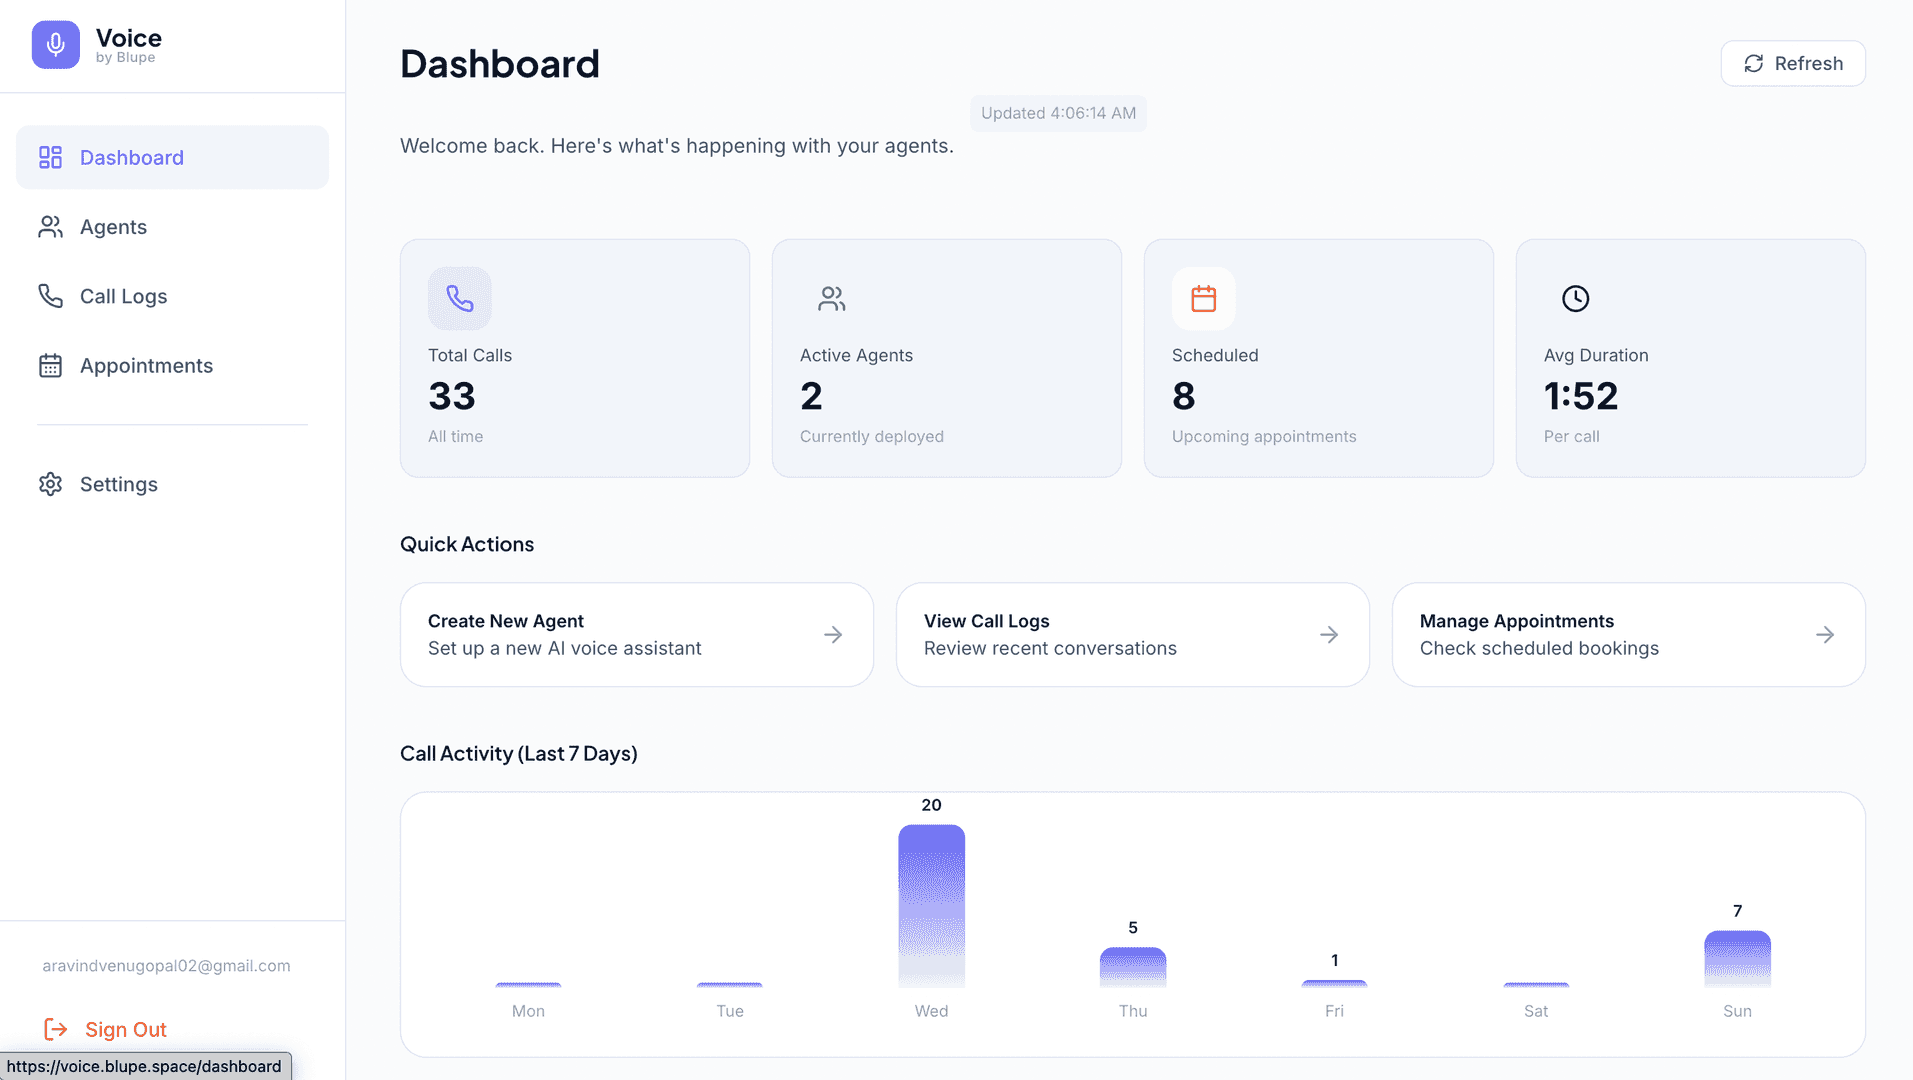Select the Sunday bar showing 7 calls
Image resolution: width=1913 pixels, height=1080 pixels.
[x=1737, y=958]
